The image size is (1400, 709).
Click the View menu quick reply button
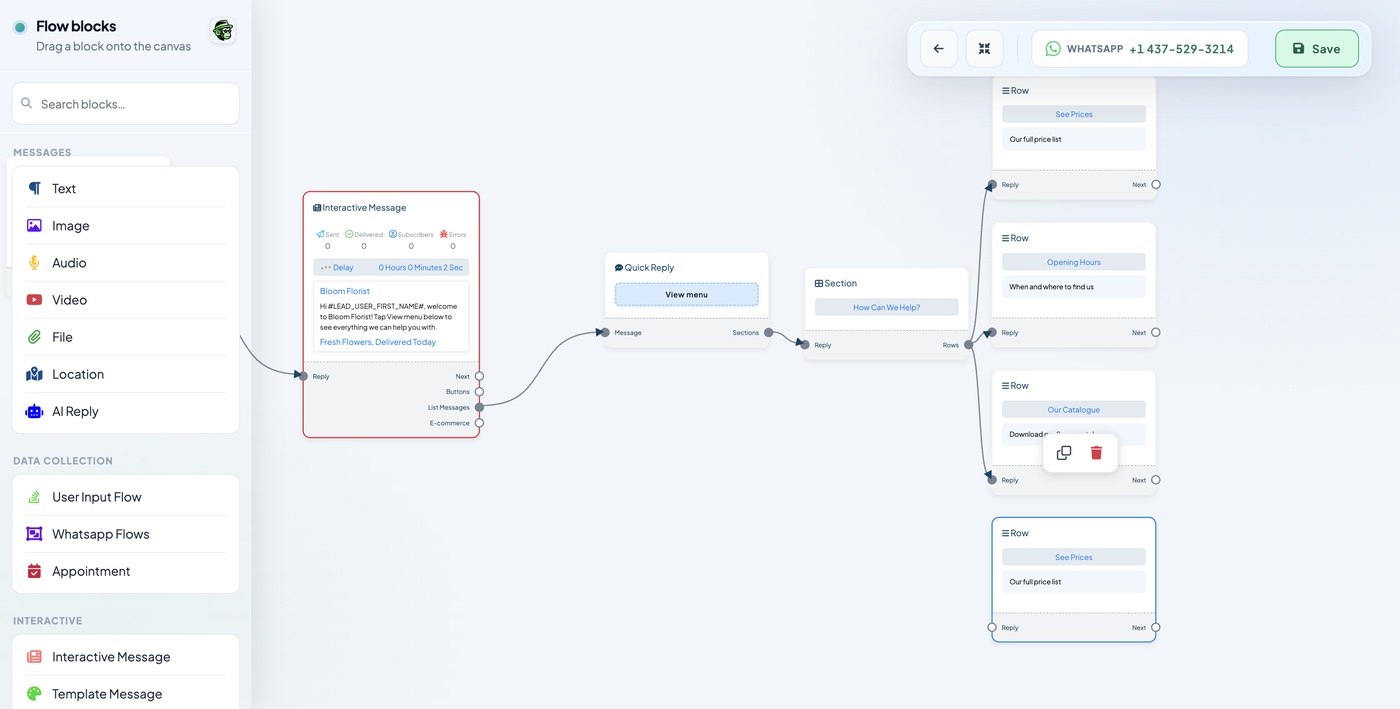point(687,295)
